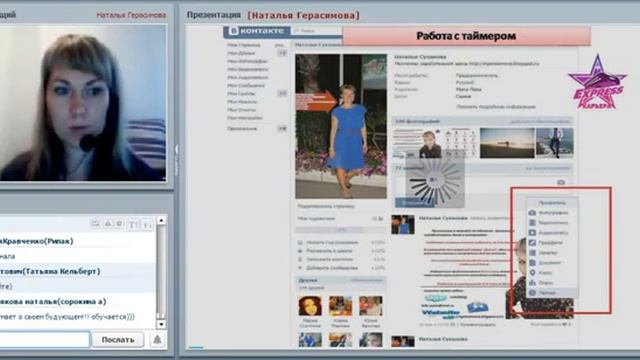The width and height of the screenshot is (640, 360).
Task: Click the chat scrollbar down arrow
Action: point(161,324)
